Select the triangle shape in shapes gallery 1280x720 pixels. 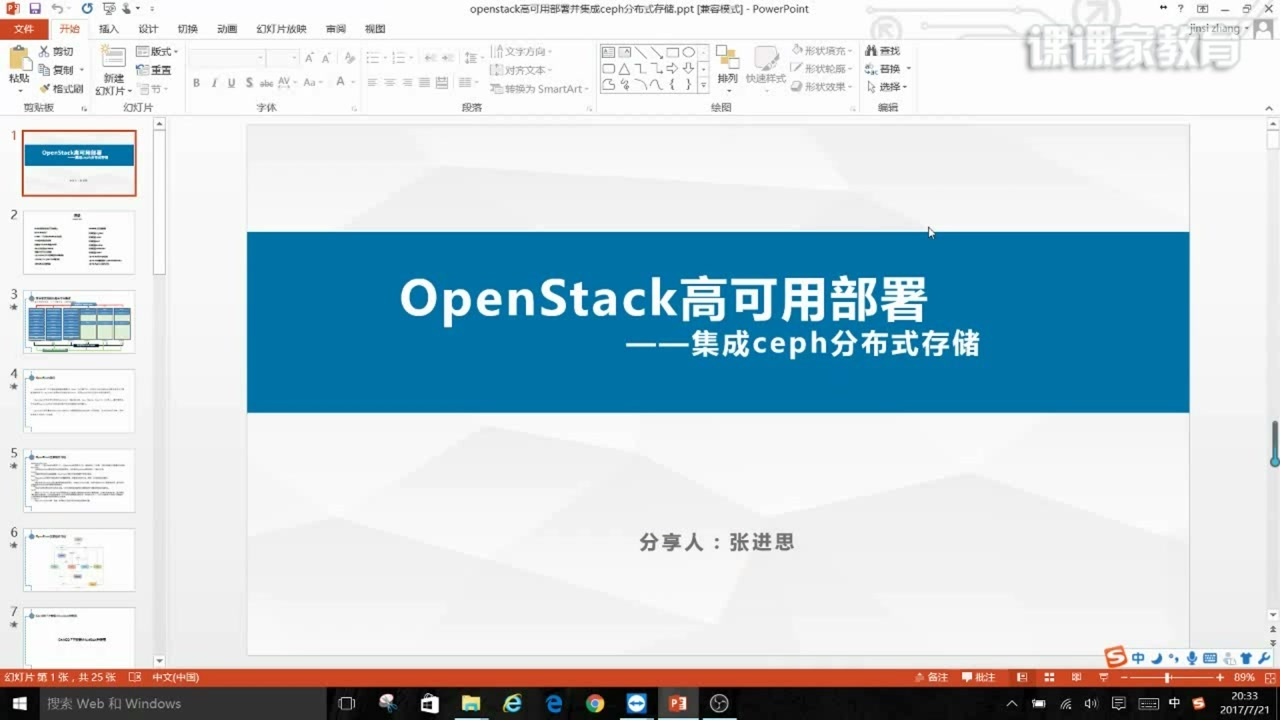pyautogui.click(x=624, y=68)
